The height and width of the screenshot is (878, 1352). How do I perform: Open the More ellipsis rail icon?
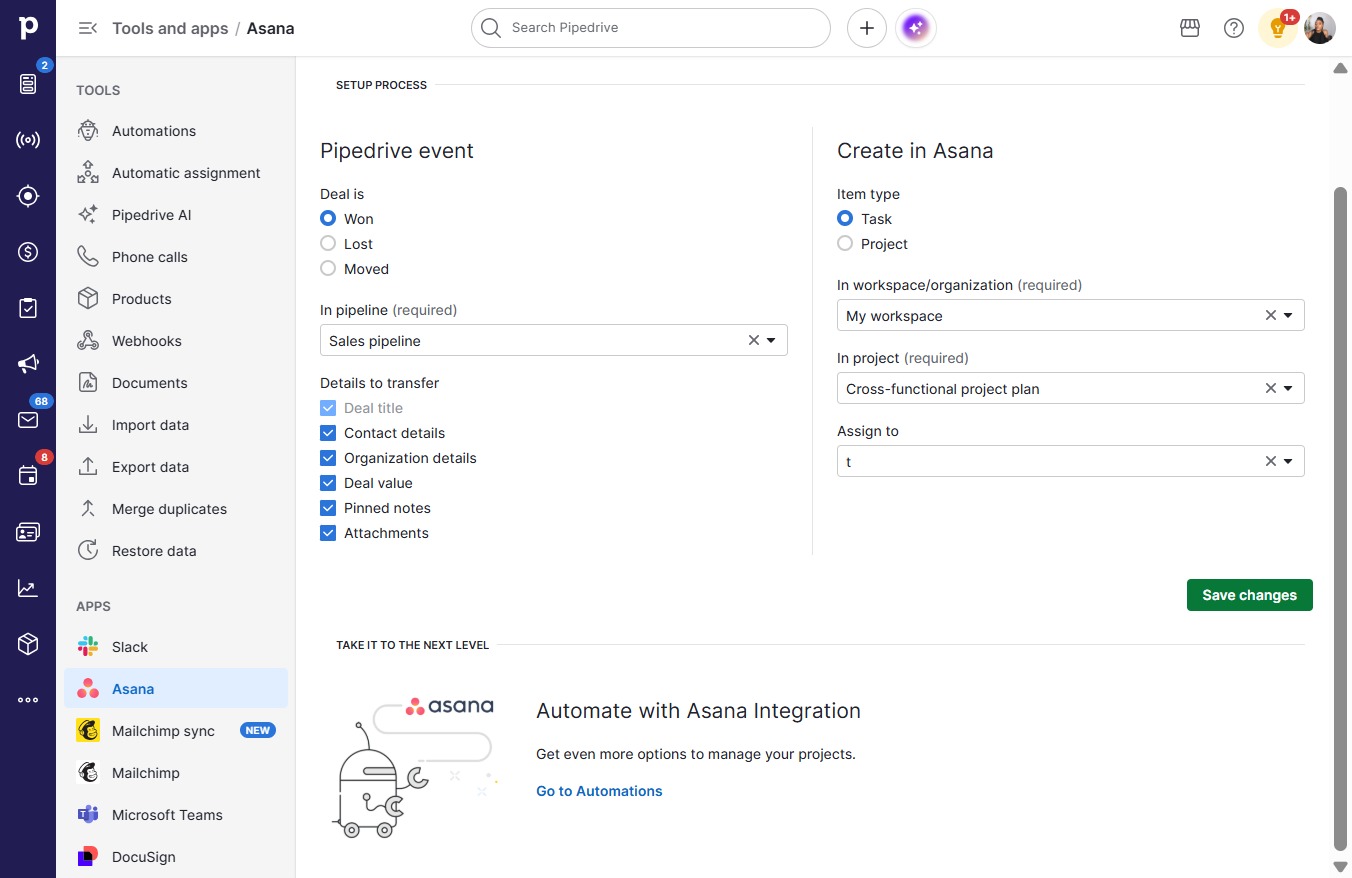point(28,700)
